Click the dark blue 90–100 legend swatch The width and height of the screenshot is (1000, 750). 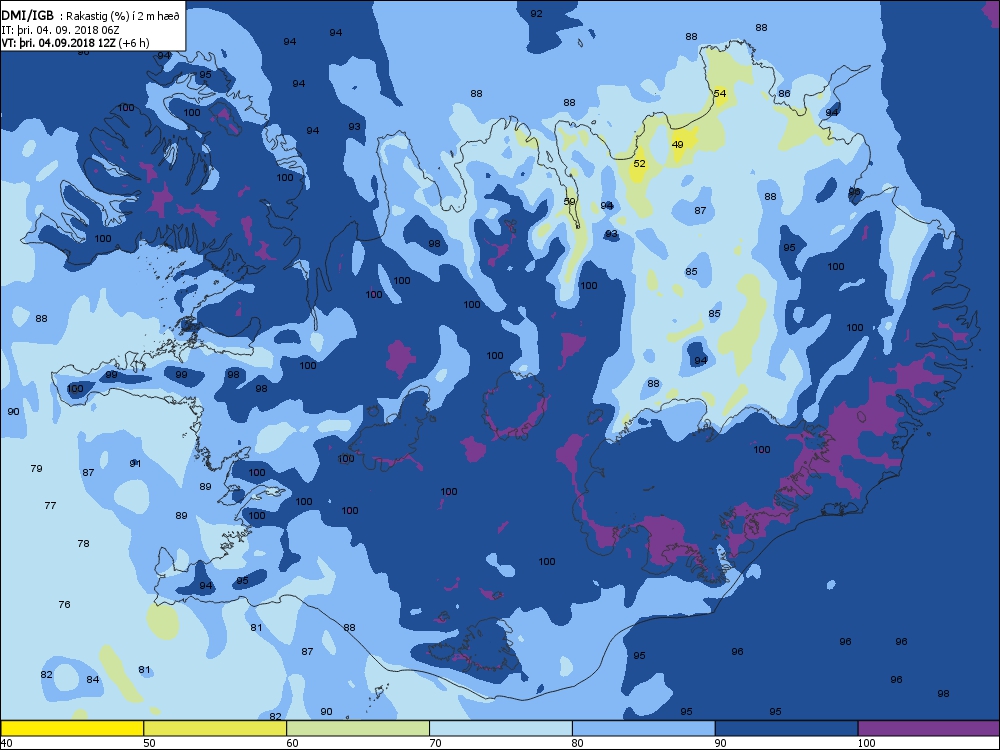pos(786,728)
